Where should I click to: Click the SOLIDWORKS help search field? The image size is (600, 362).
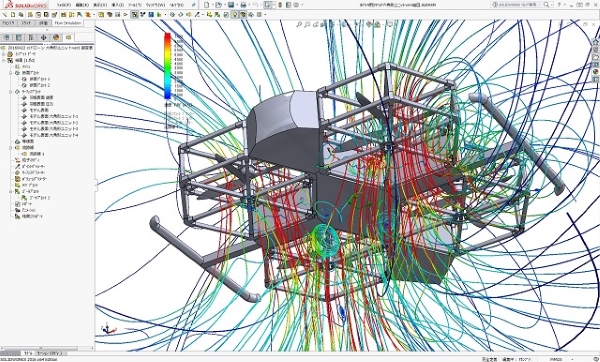coord(518,5)
